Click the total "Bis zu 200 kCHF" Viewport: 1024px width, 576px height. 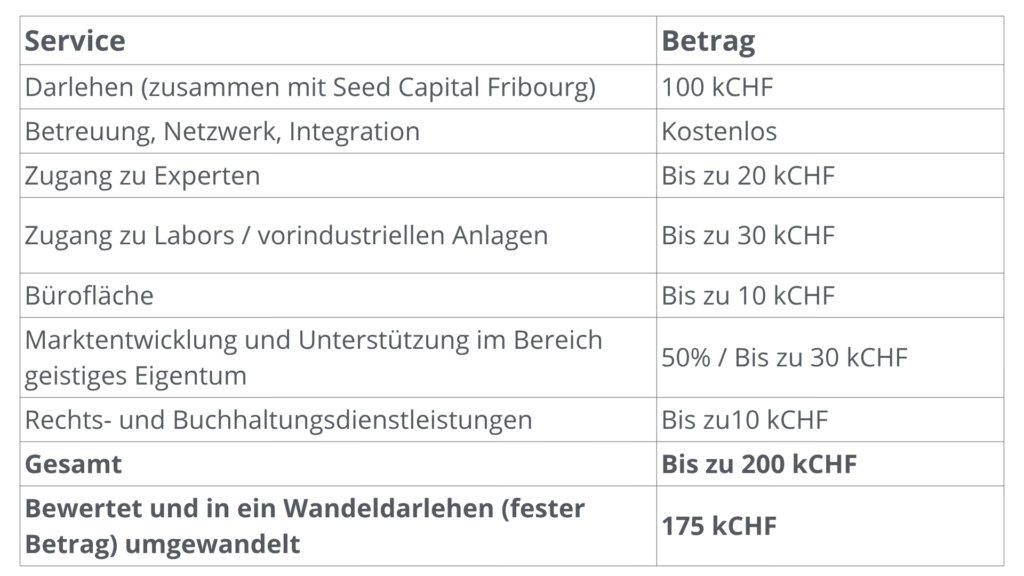[x=759, y=464]
